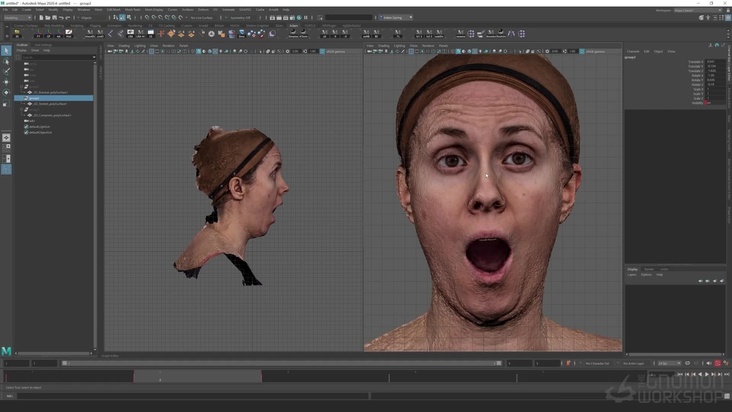Pick the Scale tool in toolbox

(x=6, y=103)
